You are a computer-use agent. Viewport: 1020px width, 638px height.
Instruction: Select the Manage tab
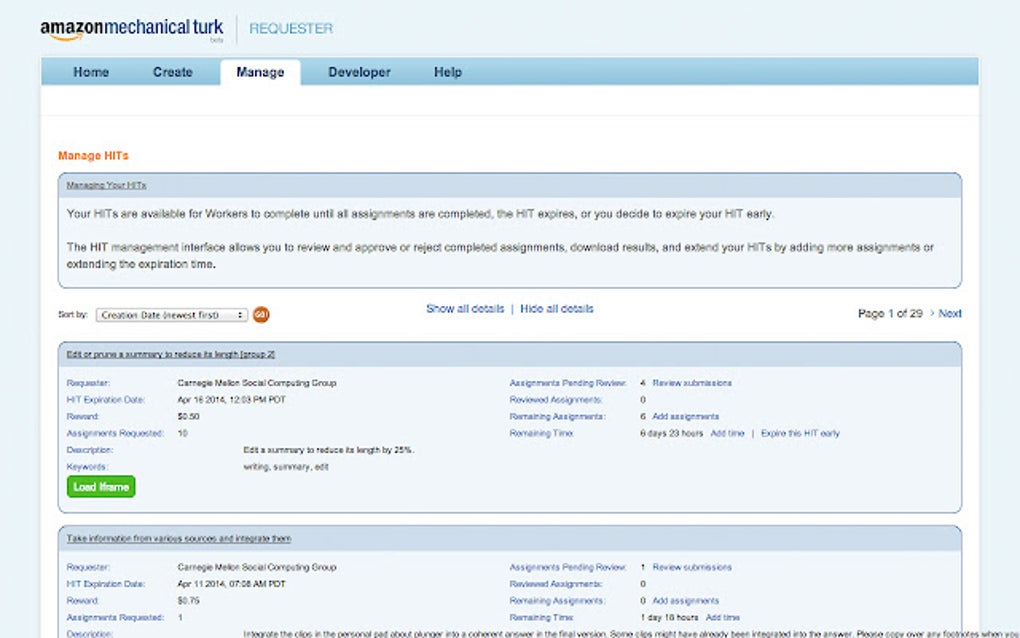[x=260, y=72]
